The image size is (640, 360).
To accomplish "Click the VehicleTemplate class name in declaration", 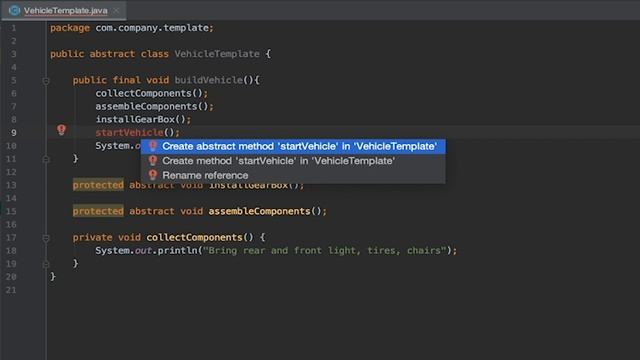I will [217, 54].
